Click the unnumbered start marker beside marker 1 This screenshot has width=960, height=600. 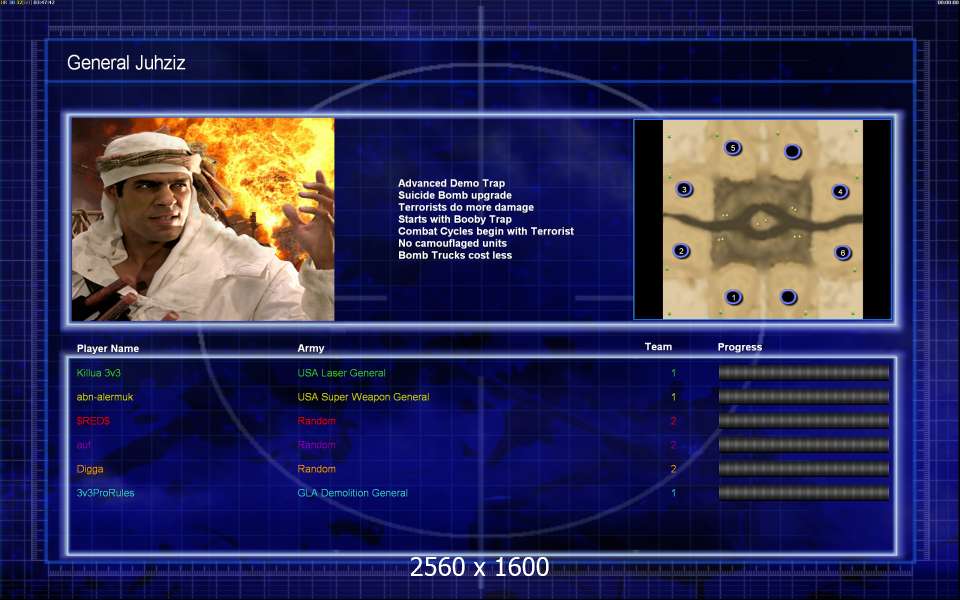[x=789, y=298]
